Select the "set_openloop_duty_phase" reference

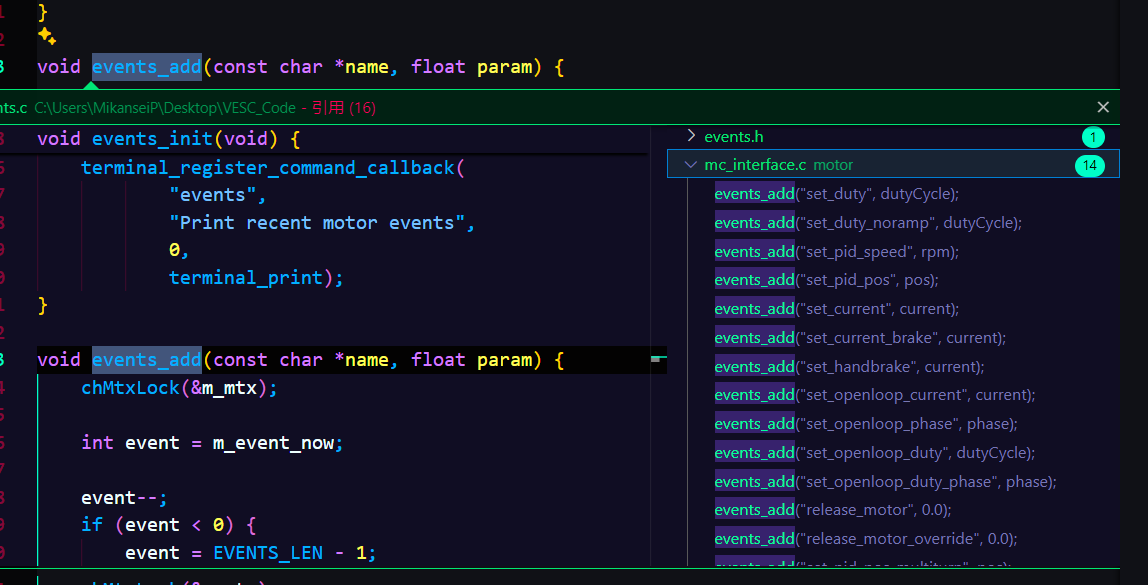click(885, 482)
